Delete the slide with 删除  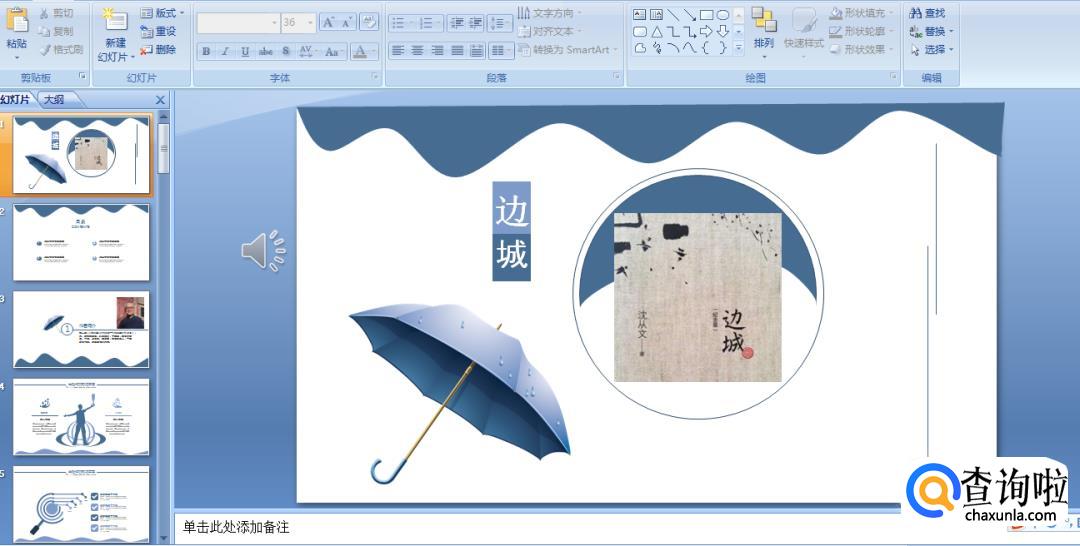[x=158, y=50]
